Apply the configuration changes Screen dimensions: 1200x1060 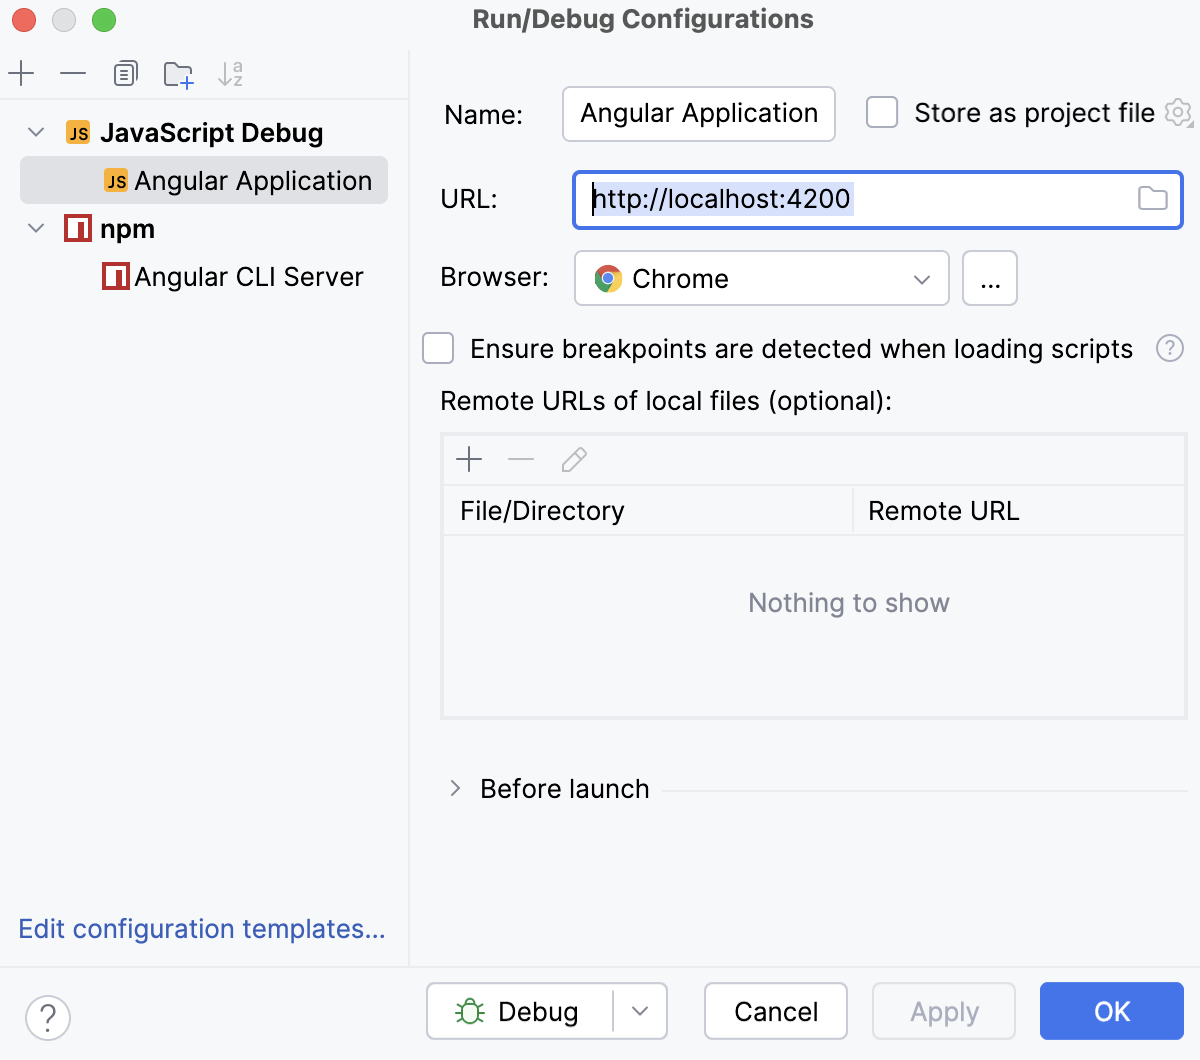(942, 1011)
